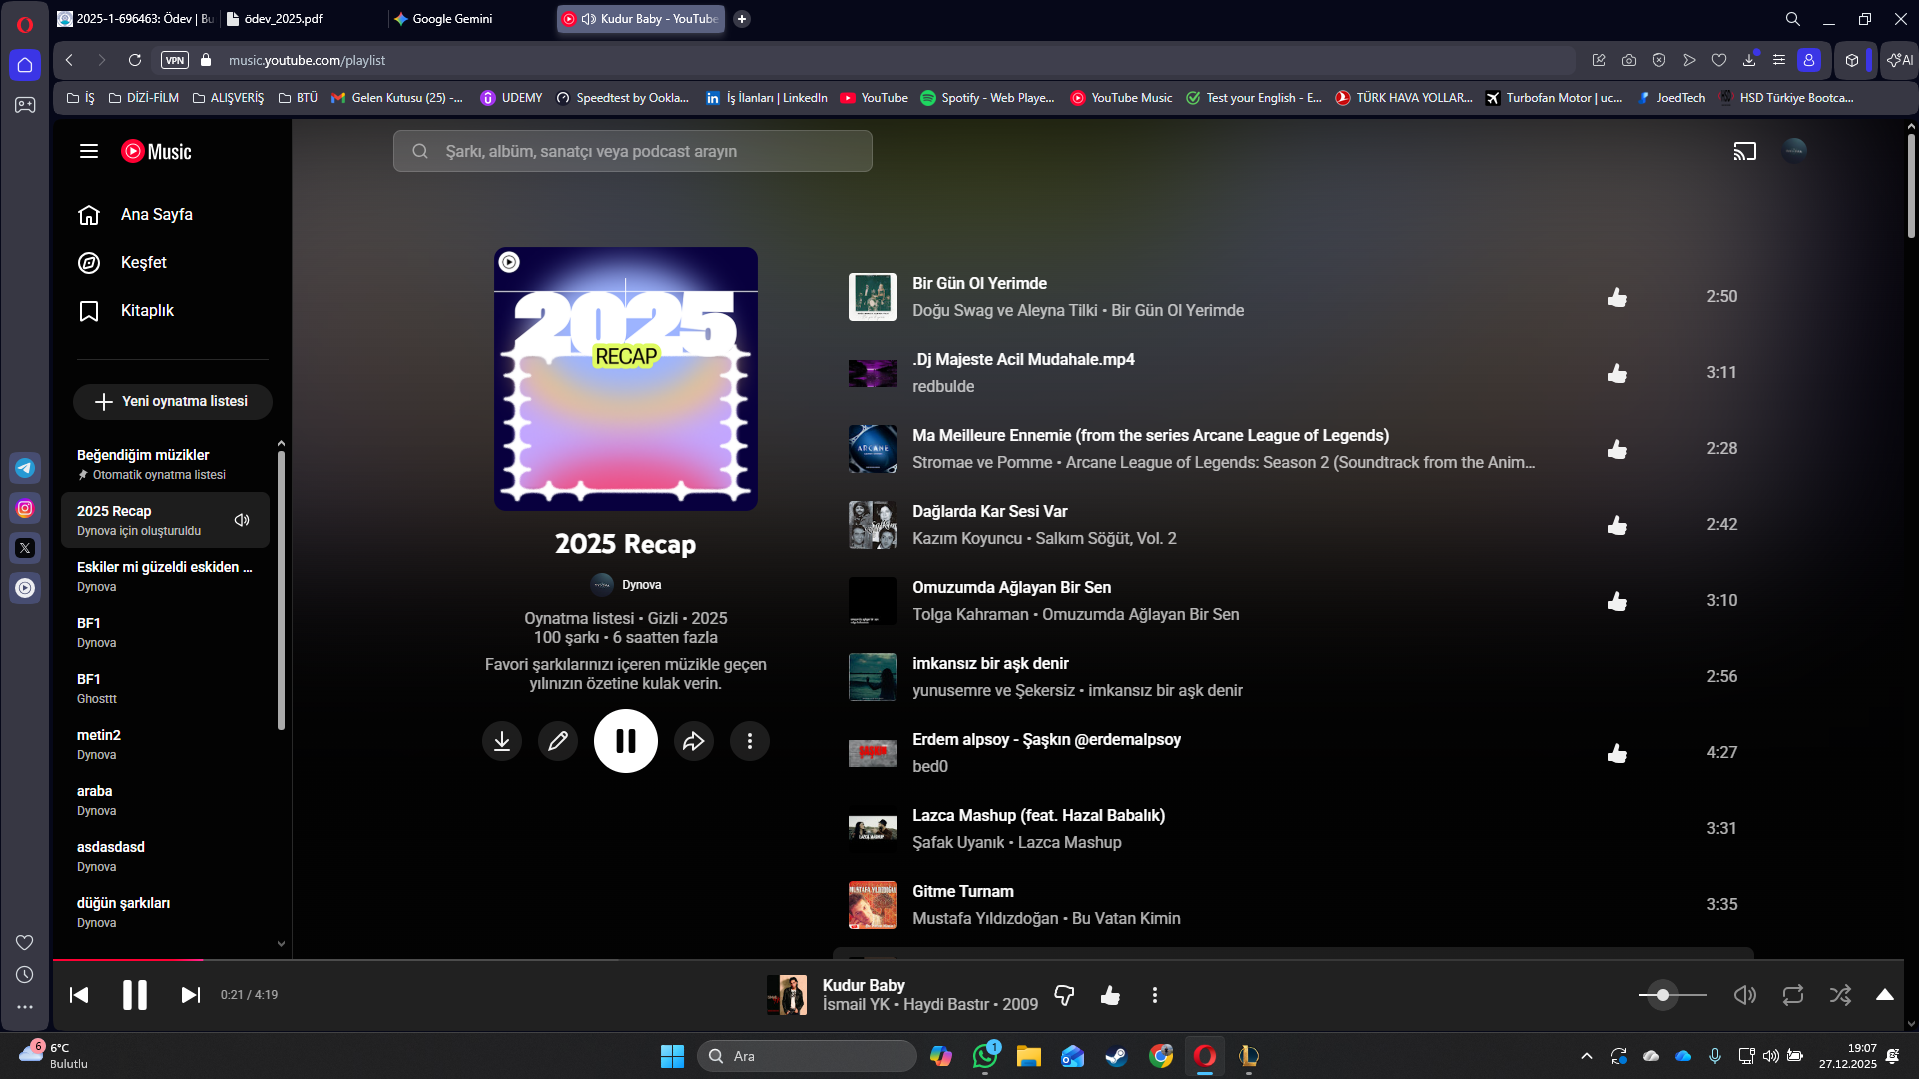Open a new browser tab
This screenshot has width=1919, height=1079.
[x=742, y=18]
